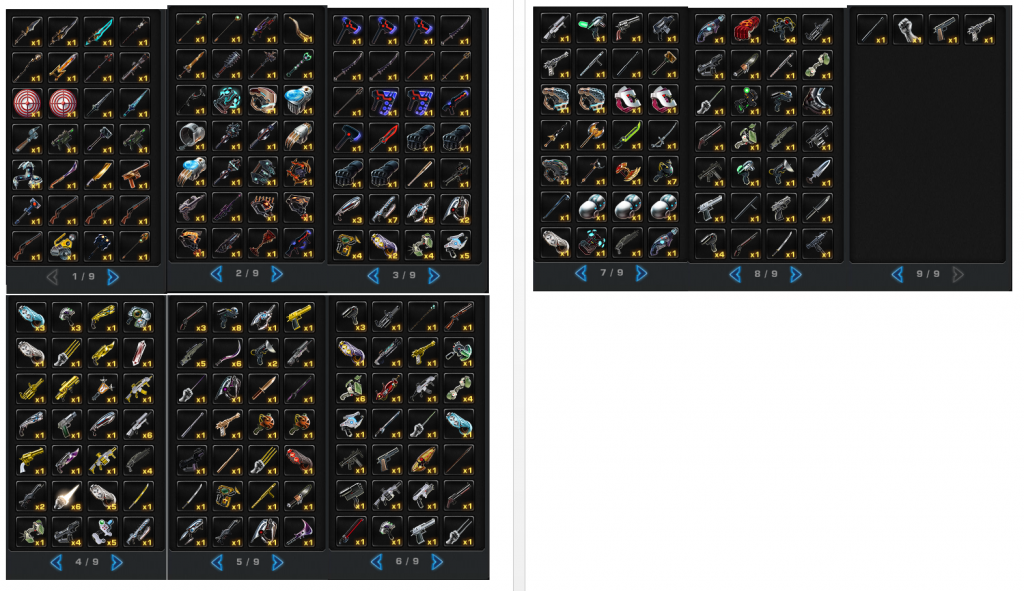Advance to next page from panel 3/9
Screen dimensions: 1024x591
(434, 276)
